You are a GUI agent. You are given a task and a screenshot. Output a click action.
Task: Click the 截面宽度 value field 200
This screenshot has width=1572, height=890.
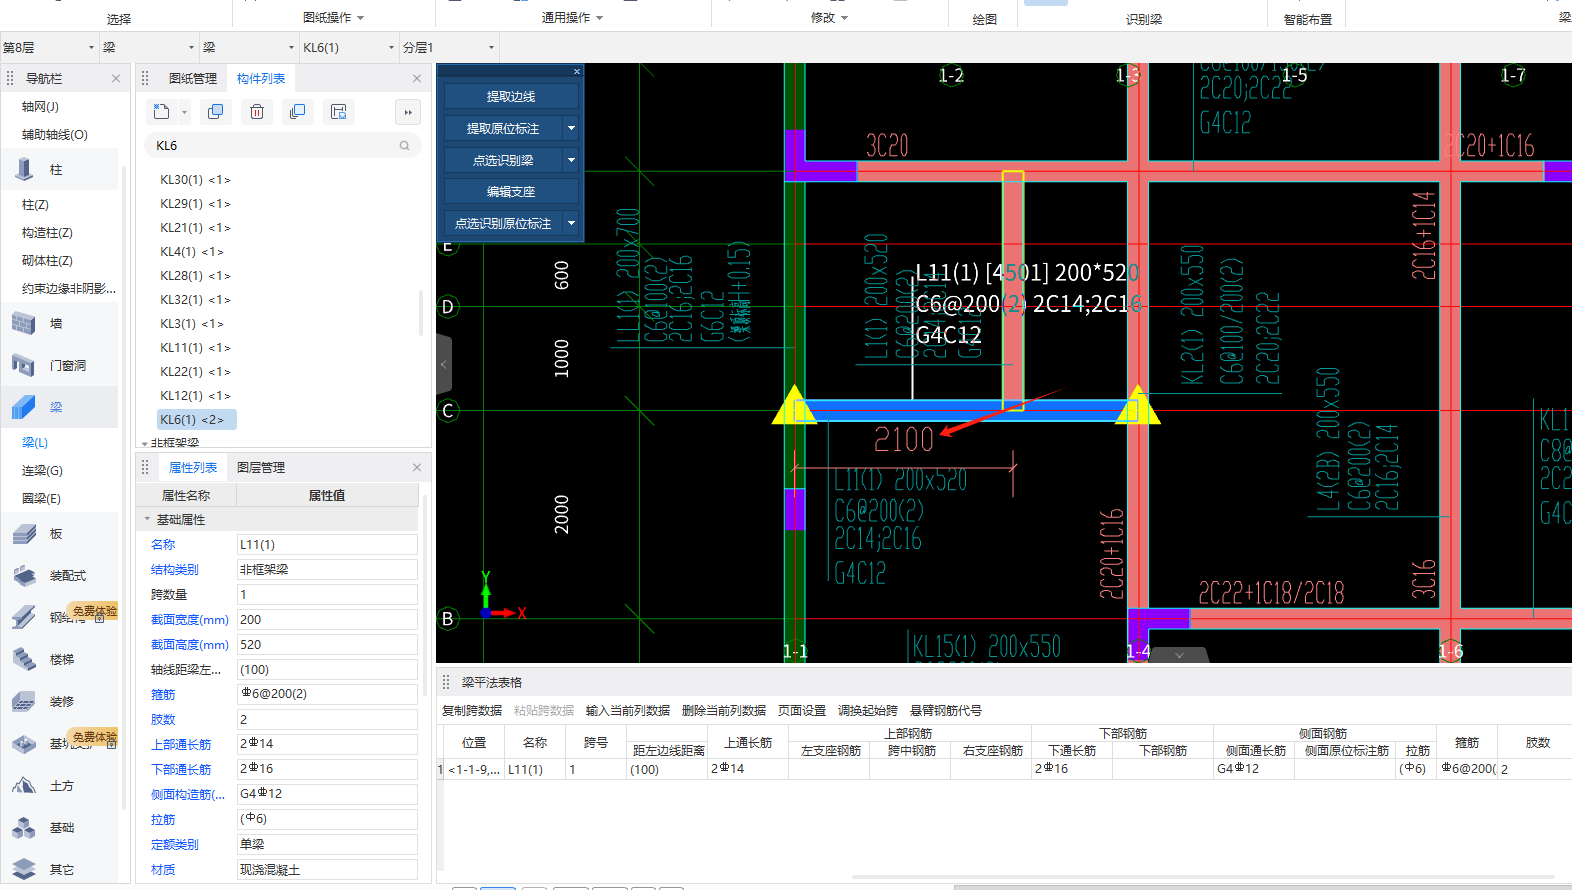[x=327, y=620]
